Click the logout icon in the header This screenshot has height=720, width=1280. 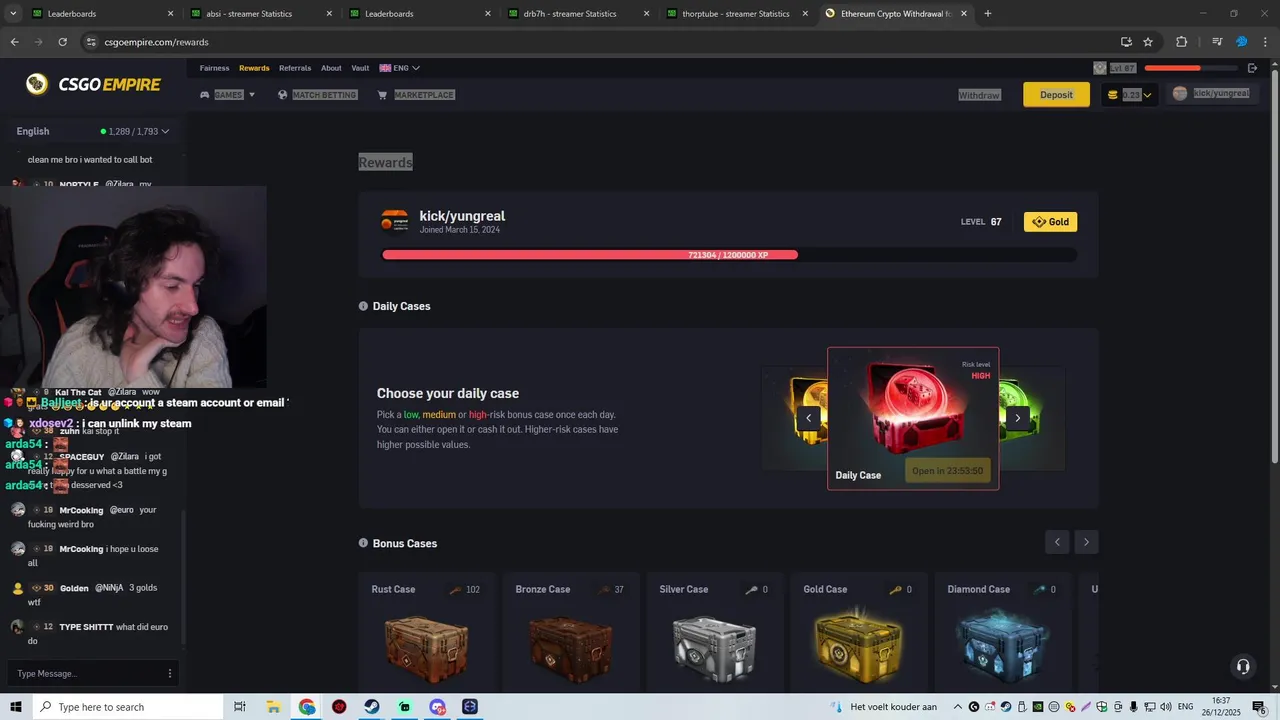[1252, 68]
